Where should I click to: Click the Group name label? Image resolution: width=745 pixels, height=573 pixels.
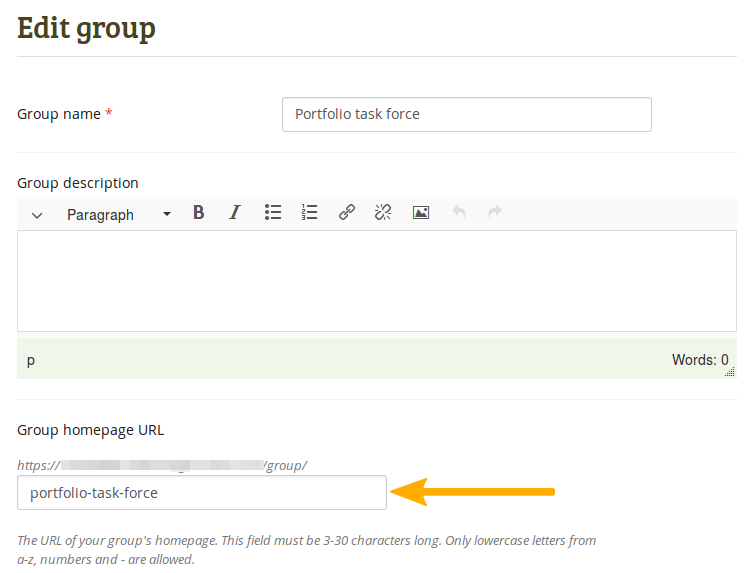(59, 114)
